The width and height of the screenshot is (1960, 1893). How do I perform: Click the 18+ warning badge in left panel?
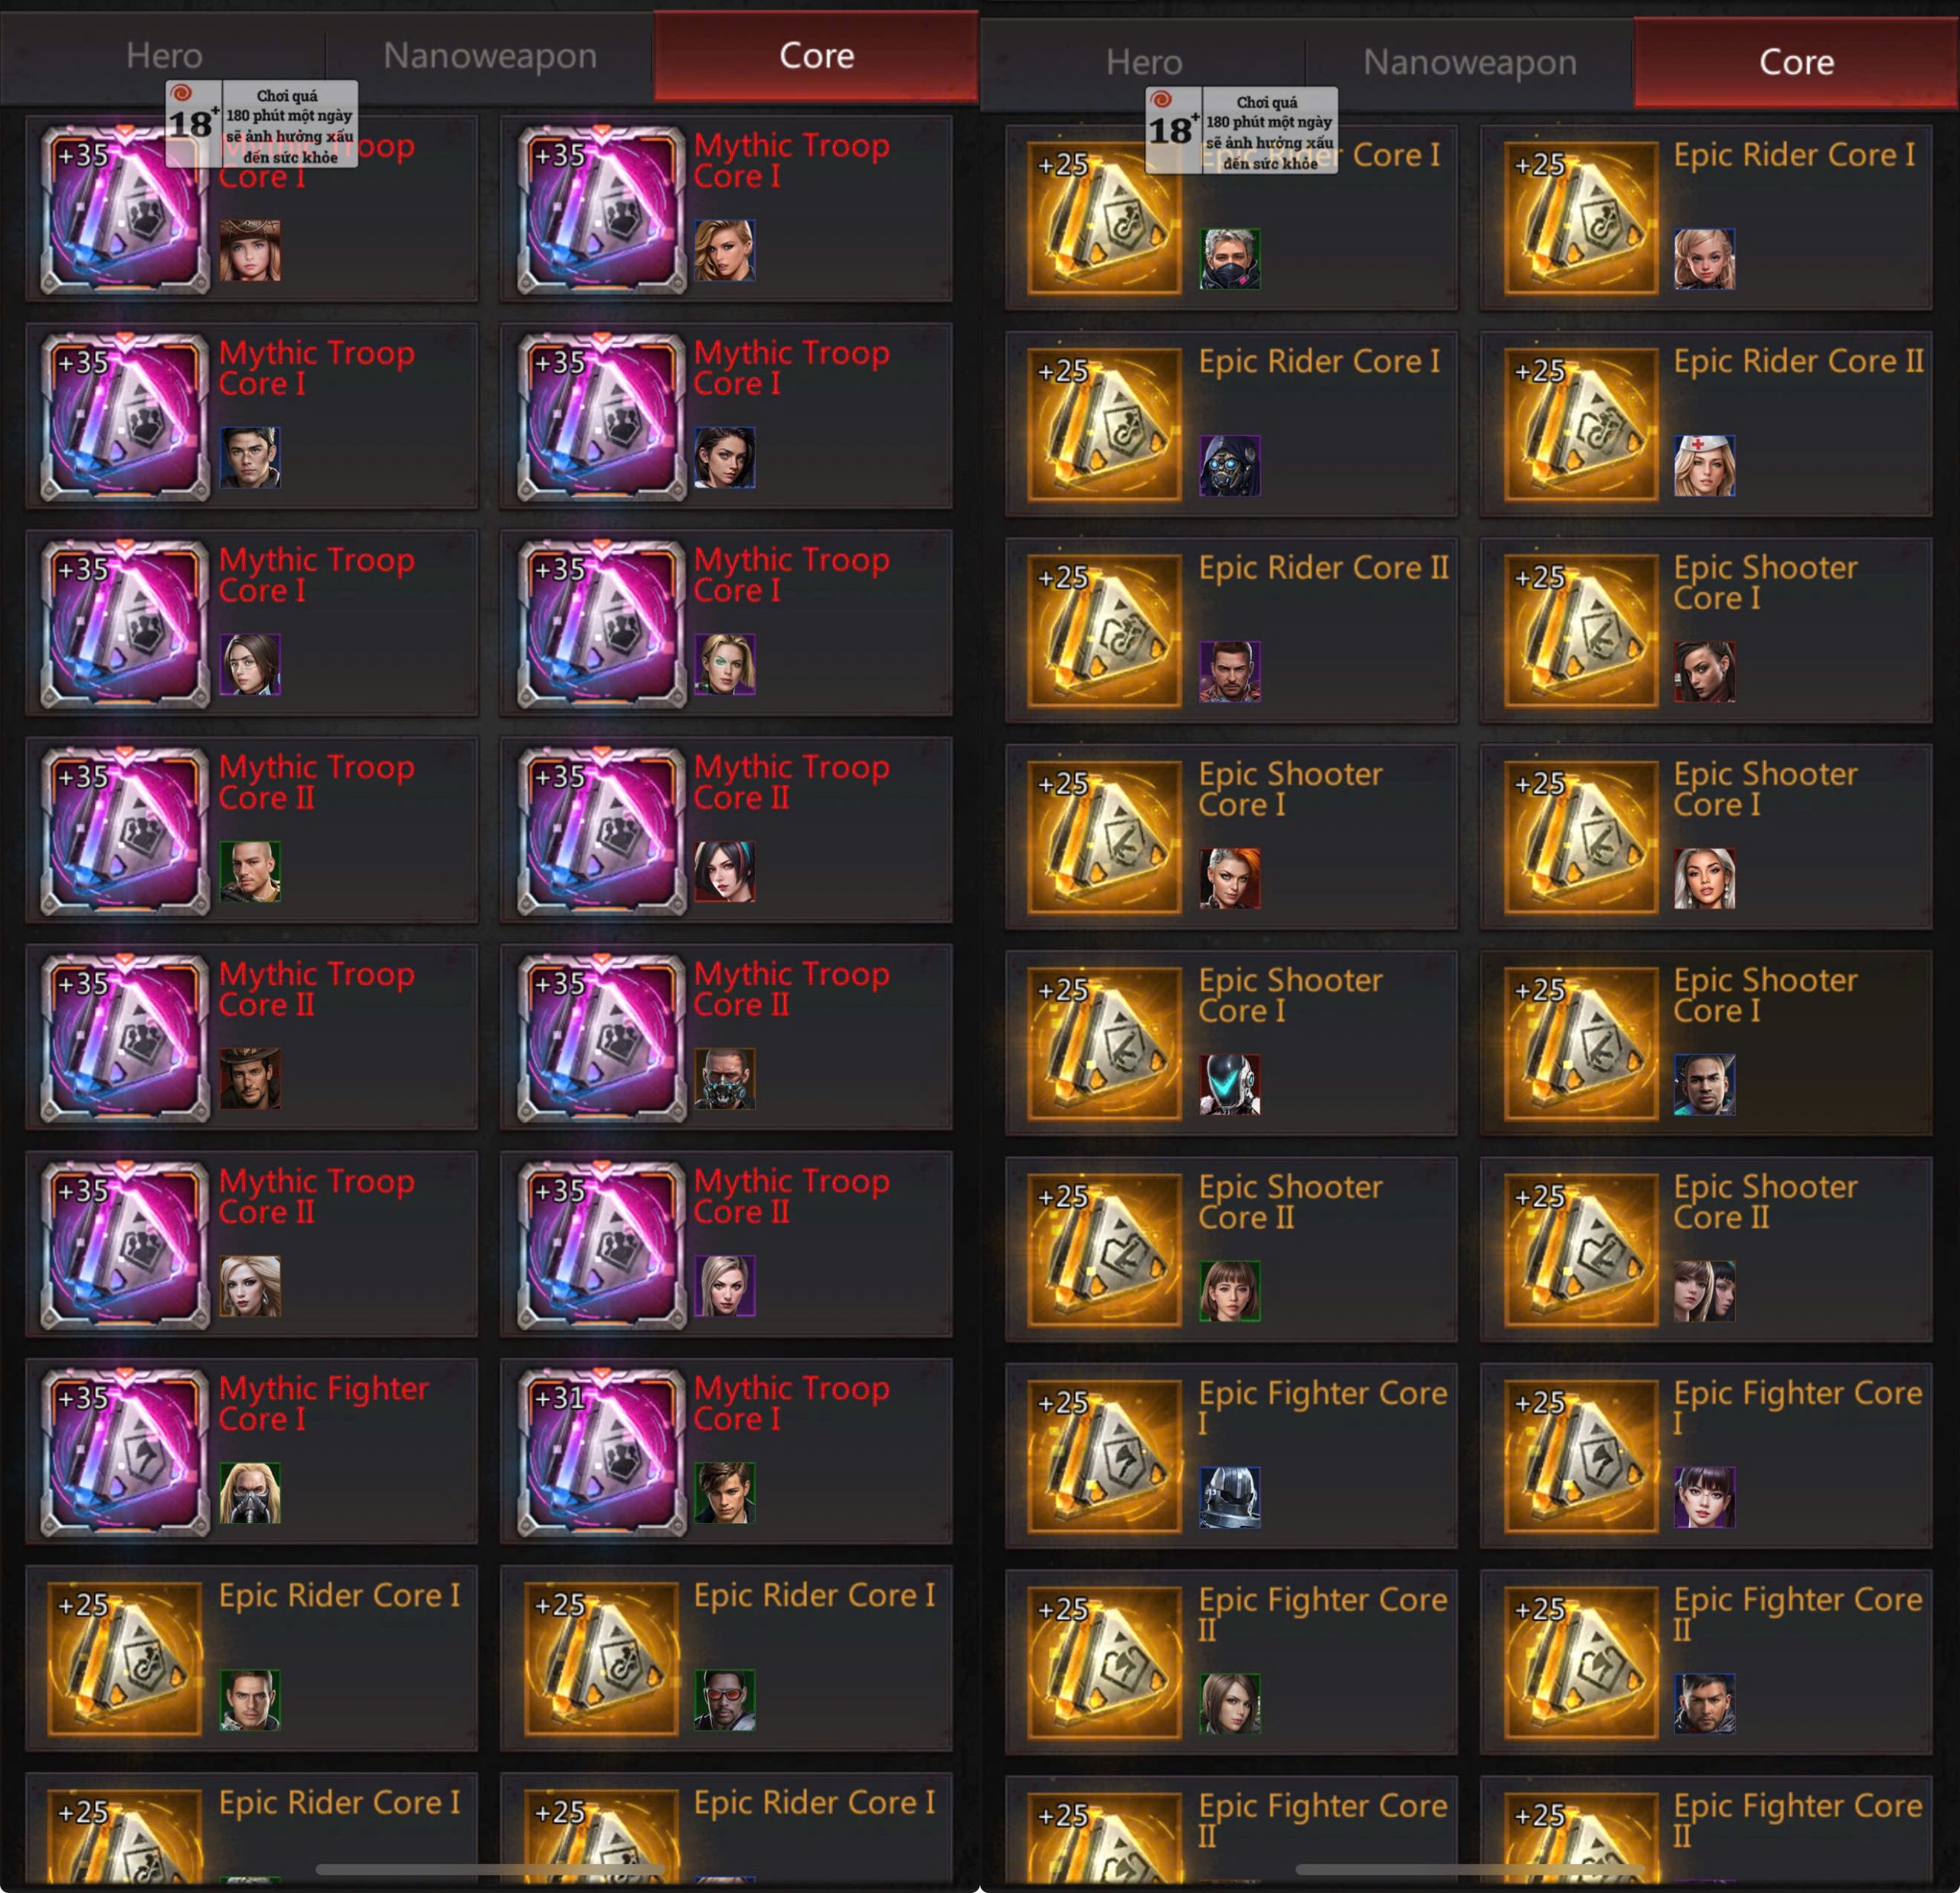pyautogui.click(x=262, y=124)
